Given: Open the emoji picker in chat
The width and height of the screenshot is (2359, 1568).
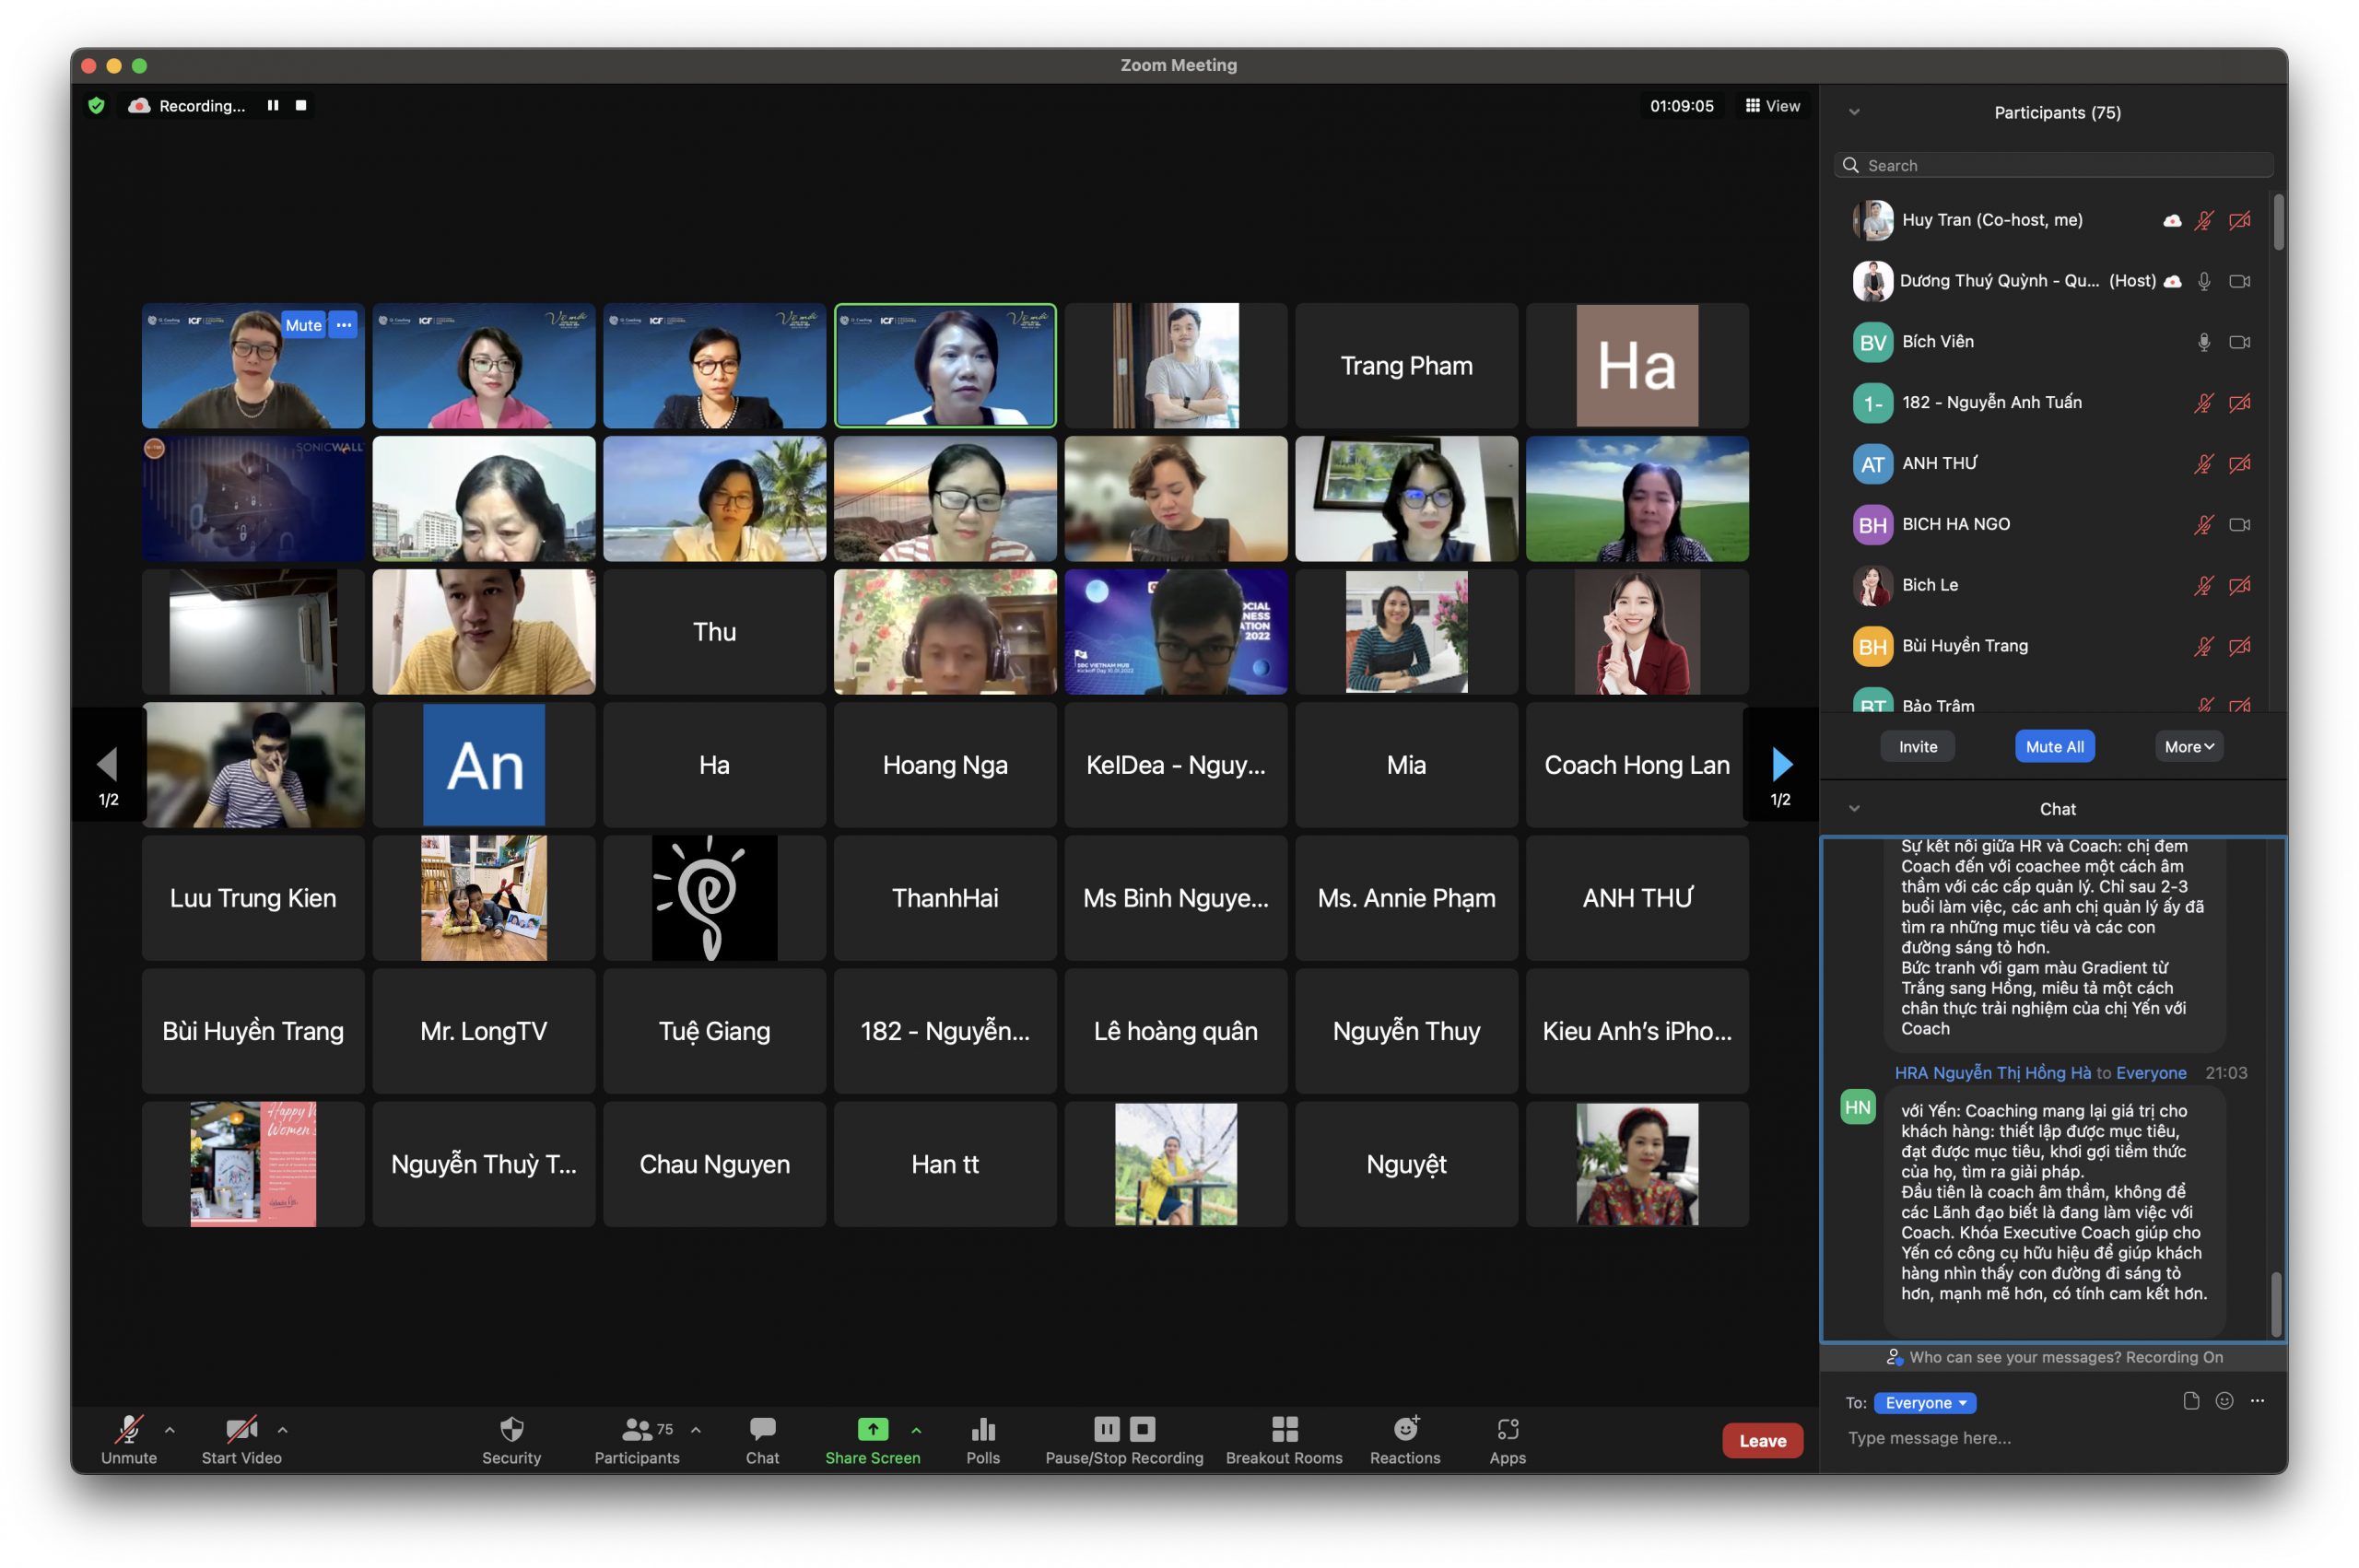Looking at the screenshot, I should (2223, 1401).
